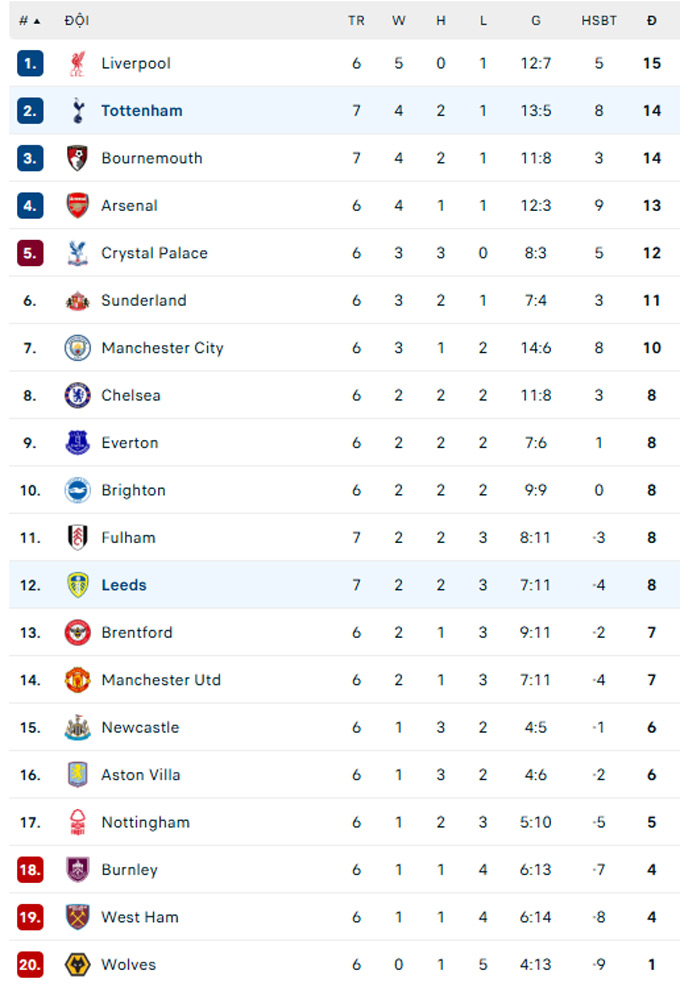This screenshot has height=987, width=680.
Task: Sort standings by the Đ points header
Action: (x=652, y=20)
